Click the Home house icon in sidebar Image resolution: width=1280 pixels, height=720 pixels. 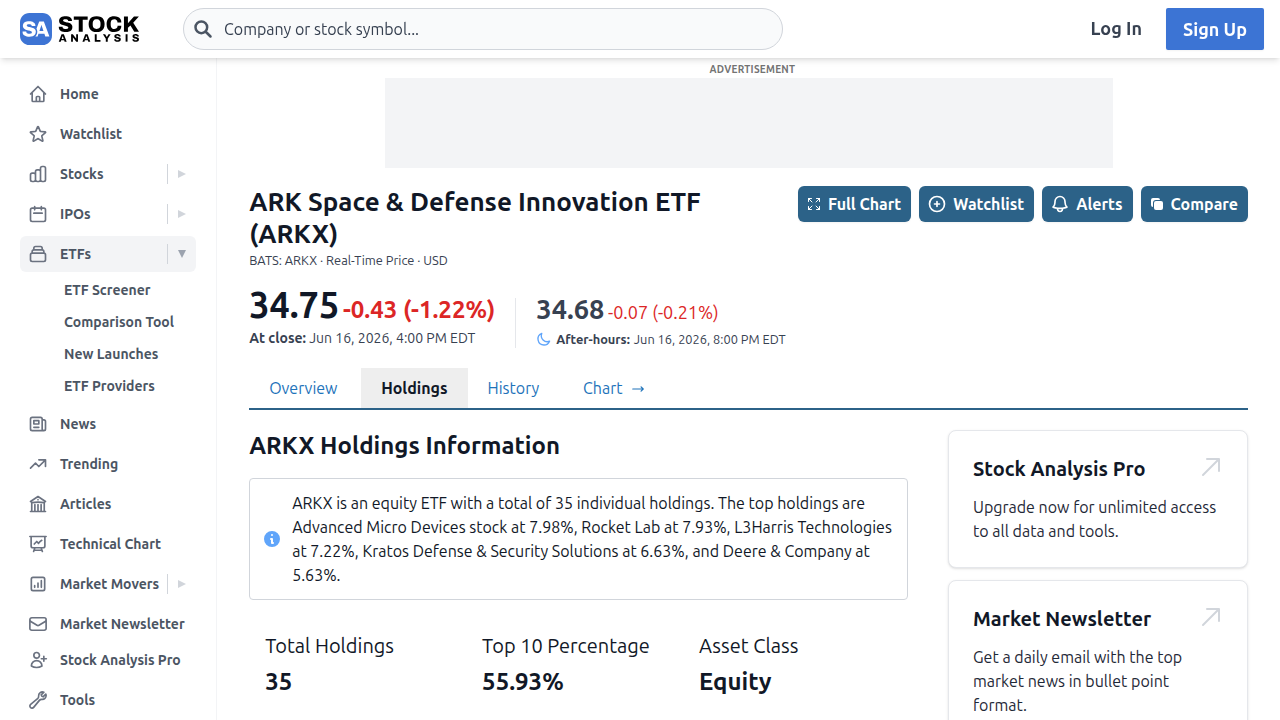38,94
